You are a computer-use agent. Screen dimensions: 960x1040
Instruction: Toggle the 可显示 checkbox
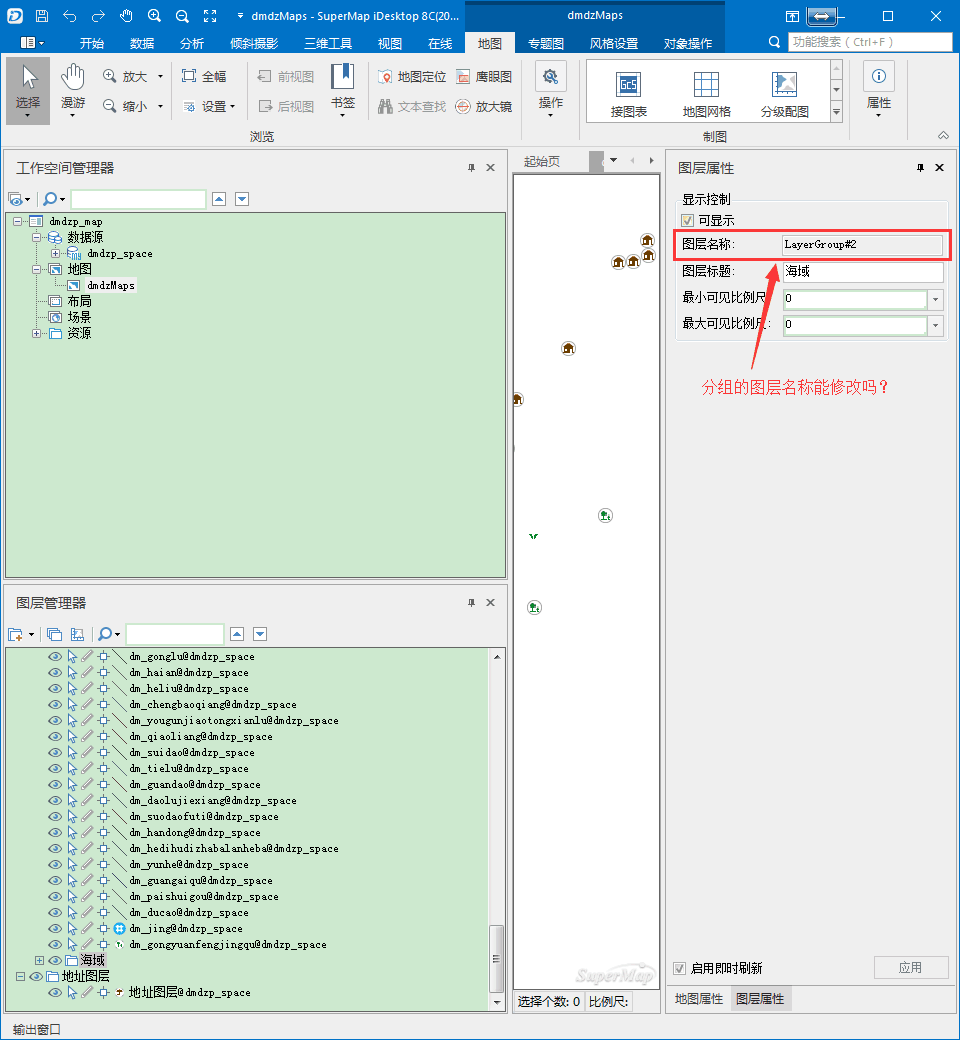(x=687, y=220)
